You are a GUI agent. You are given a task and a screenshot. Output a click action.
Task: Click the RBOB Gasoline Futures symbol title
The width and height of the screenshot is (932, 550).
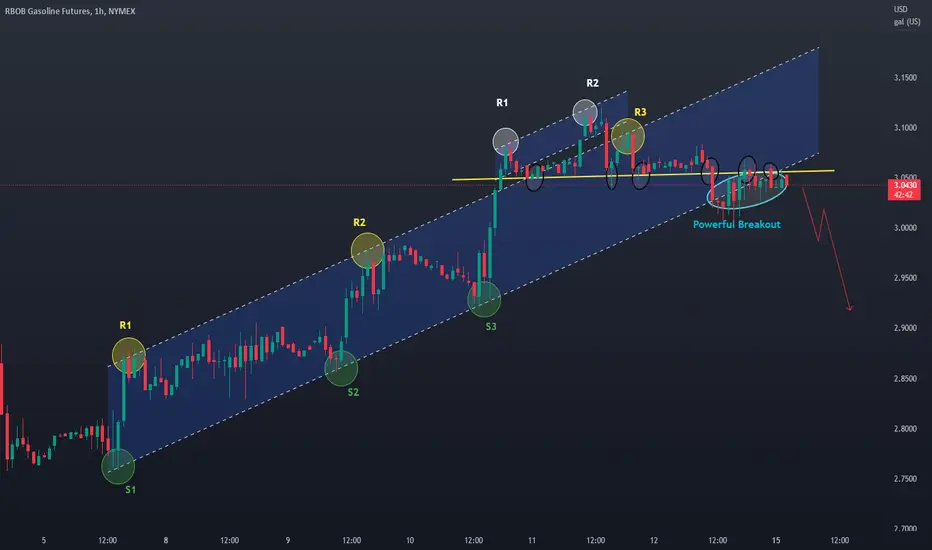tap(70, 11)
